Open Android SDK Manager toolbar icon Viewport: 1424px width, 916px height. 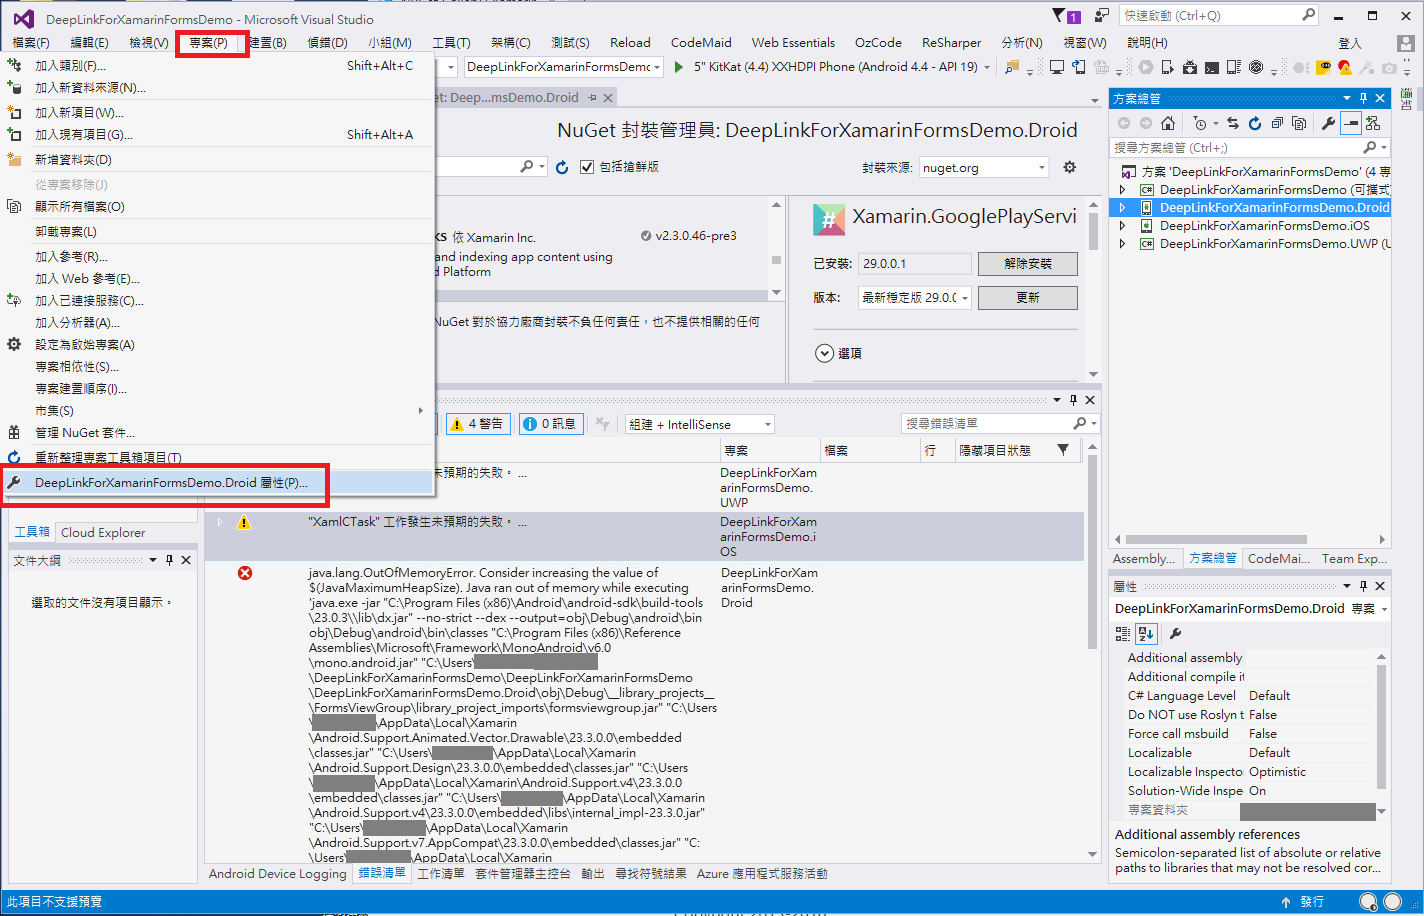(1189, 67)
